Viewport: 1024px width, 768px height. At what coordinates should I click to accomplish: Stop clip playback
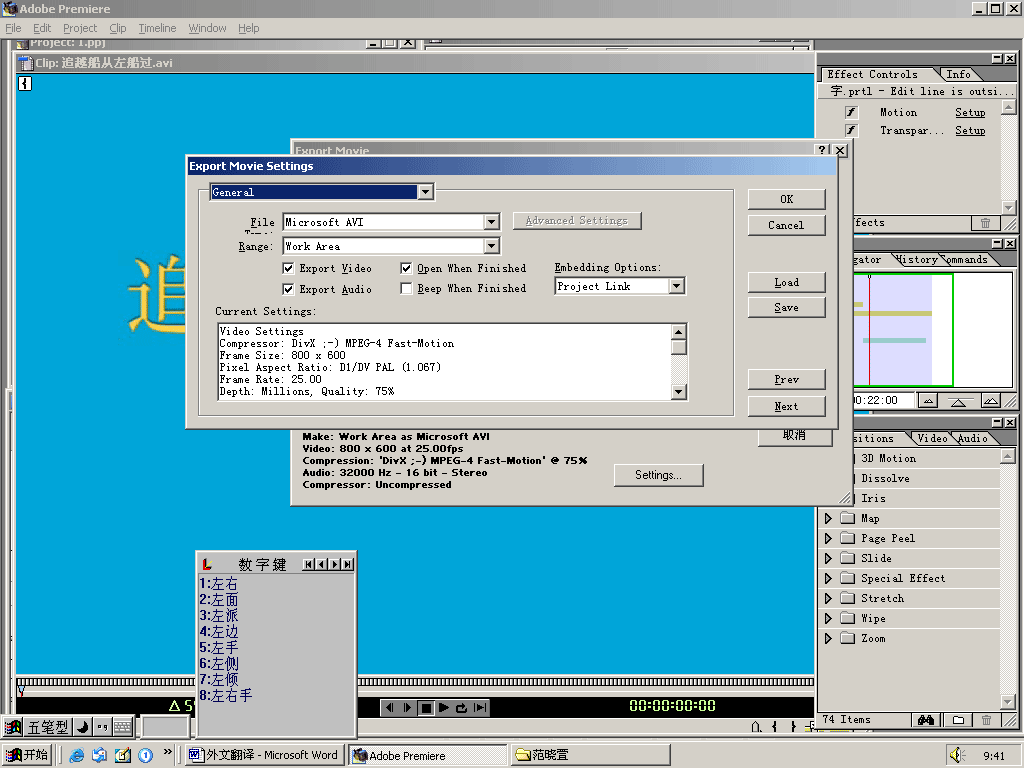pos(426,707)
